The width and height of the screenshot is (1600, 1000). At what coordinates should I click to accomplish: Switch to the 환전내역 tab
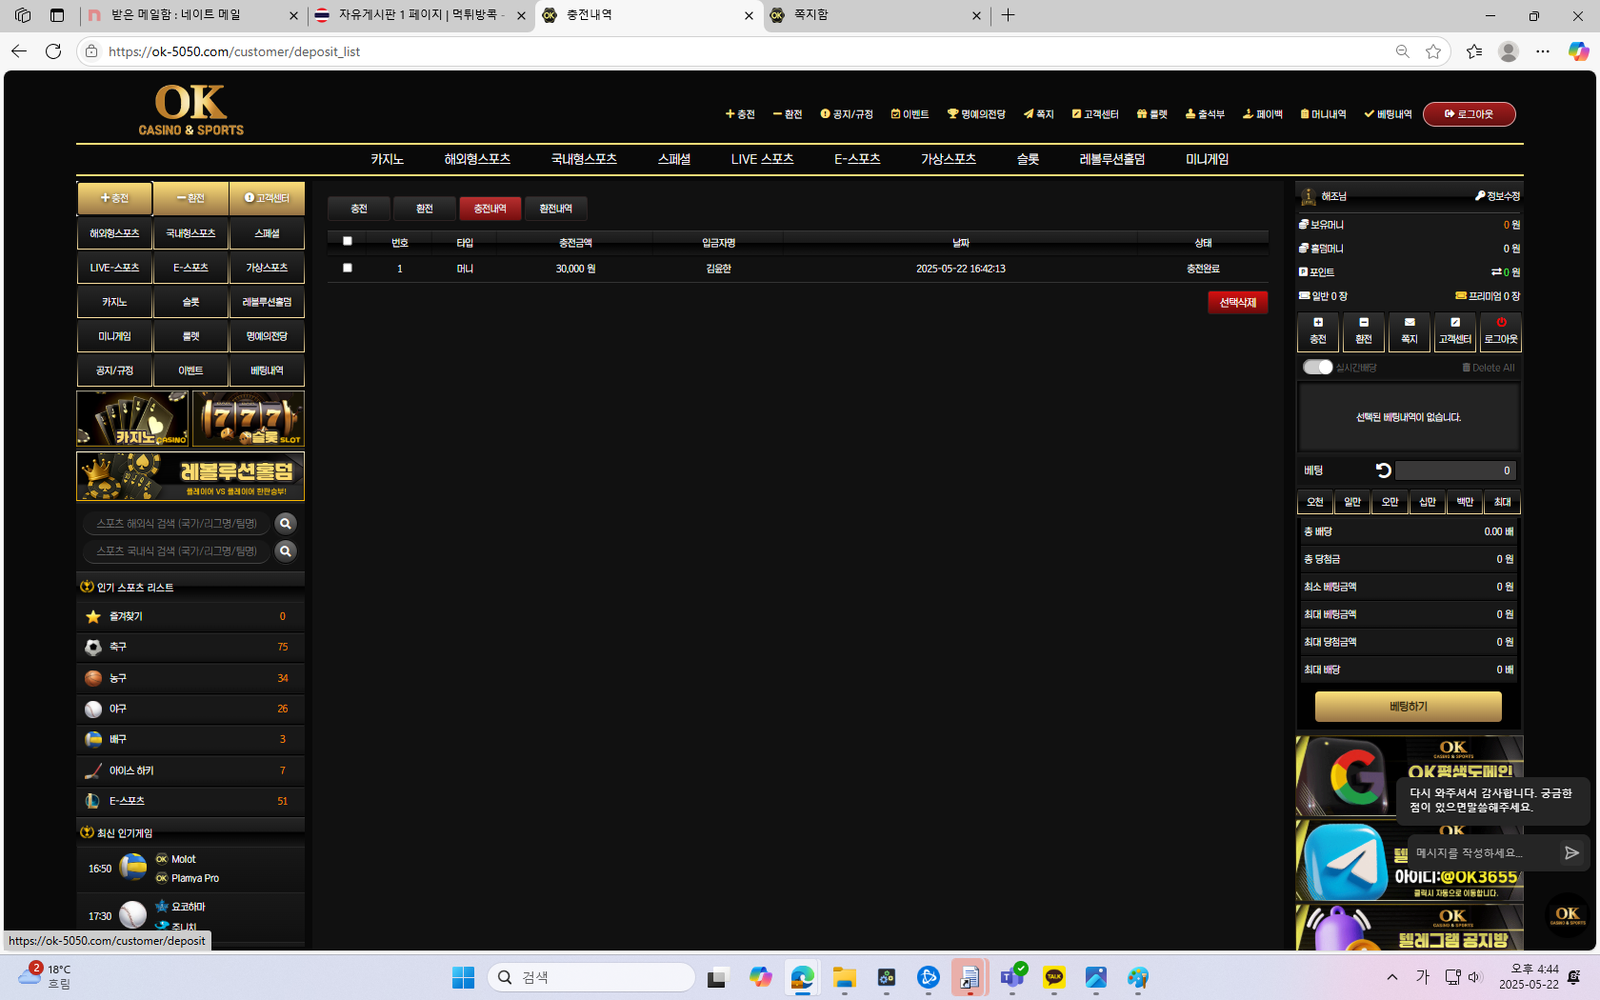pyautogui.click(x=555, y=208)
